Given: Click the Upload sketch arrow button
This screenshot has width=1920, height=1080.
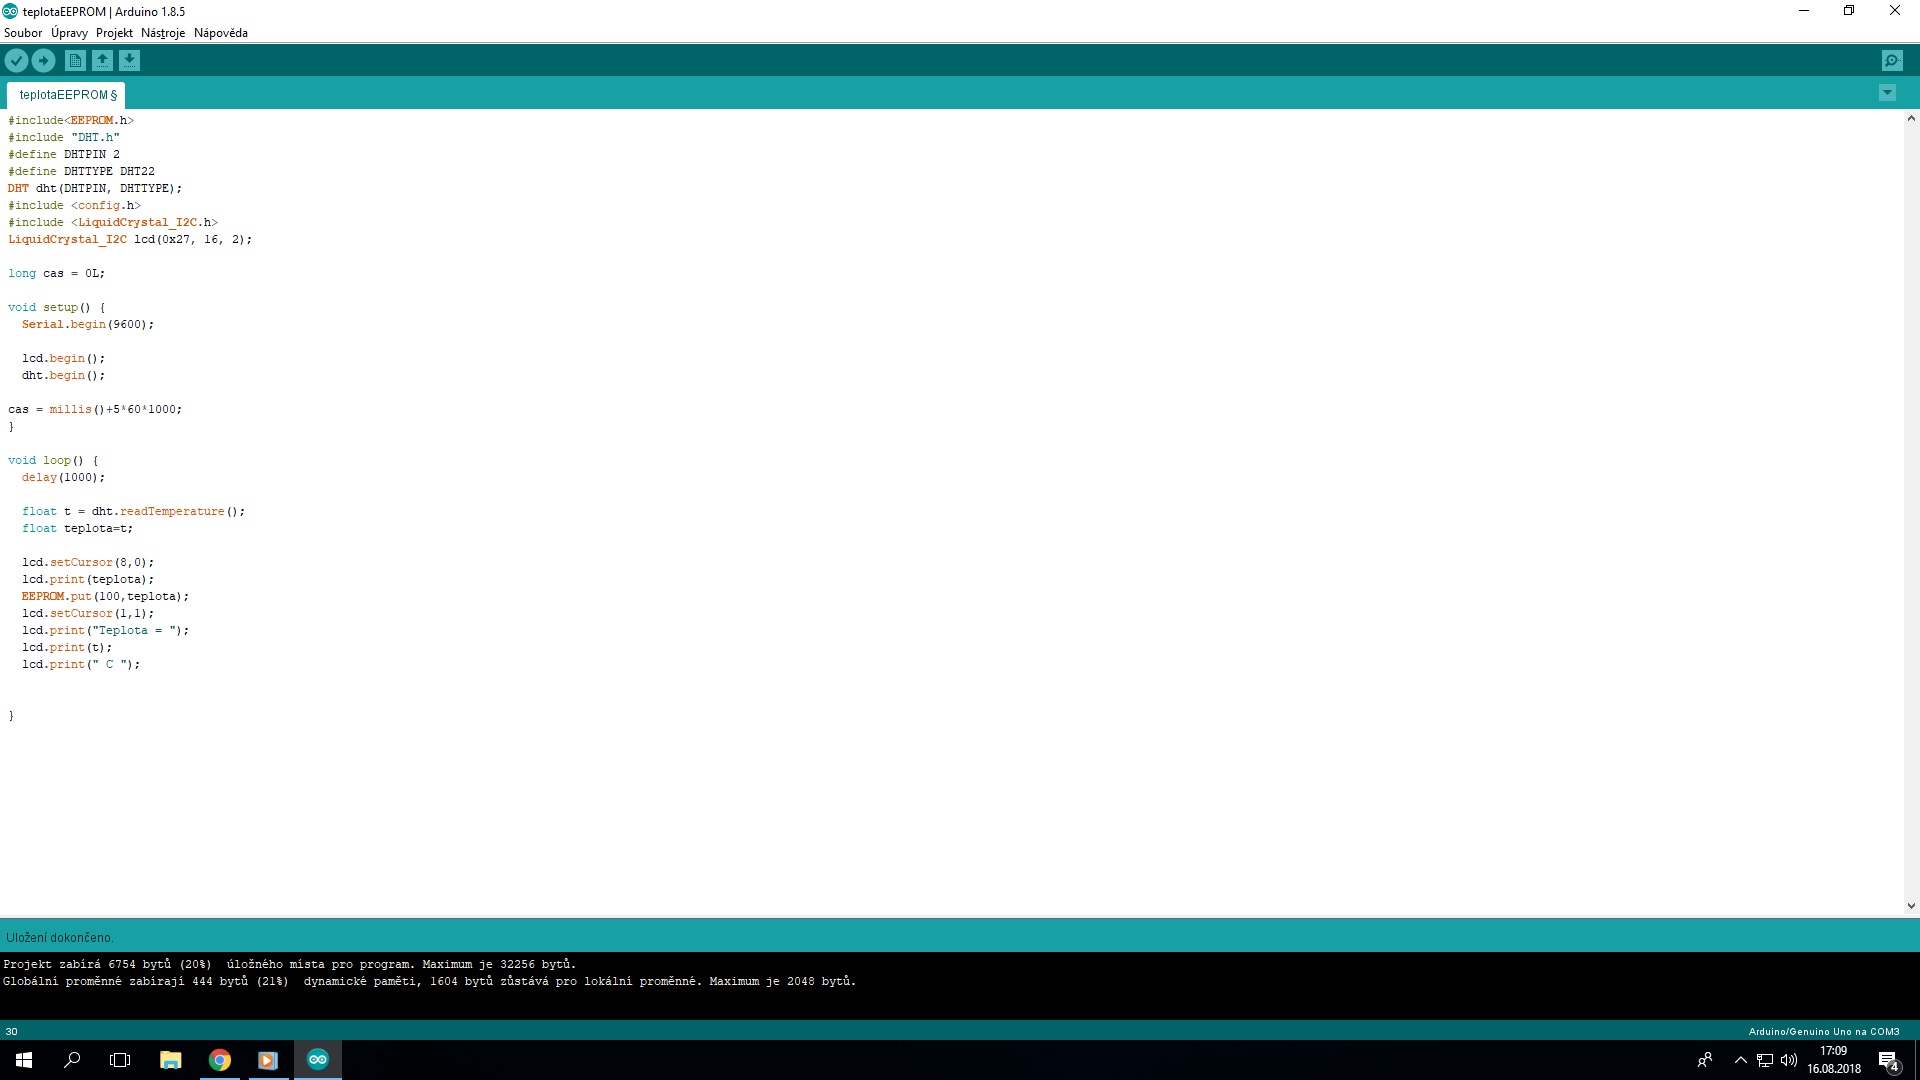Looking at the screenshot, I should pyautogui.click(x=43, y=61).
